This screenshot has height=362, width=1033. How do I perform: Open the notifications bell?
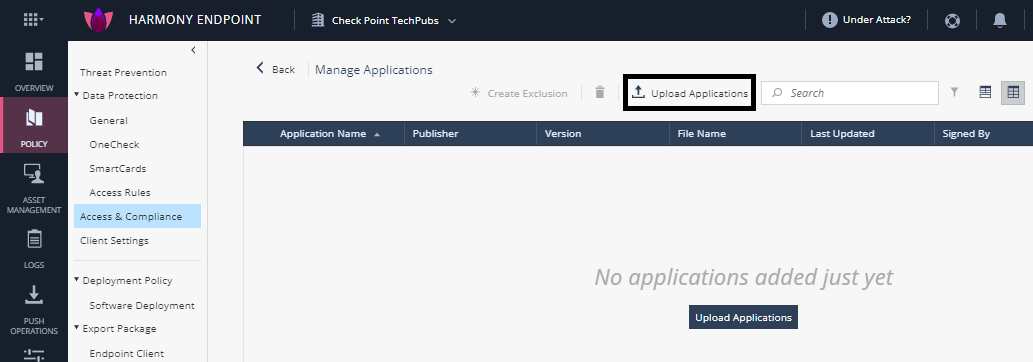[999, 20]
